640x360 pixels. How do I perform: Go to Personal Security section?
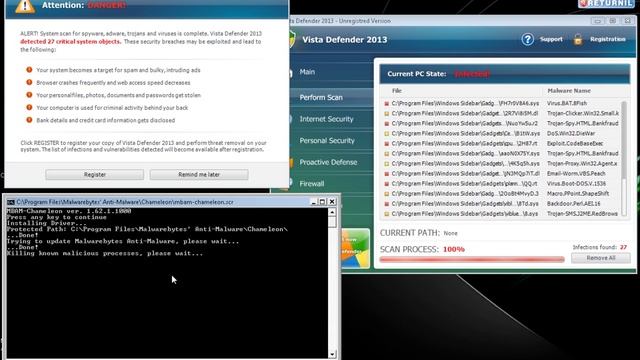(x=327, y=140)
